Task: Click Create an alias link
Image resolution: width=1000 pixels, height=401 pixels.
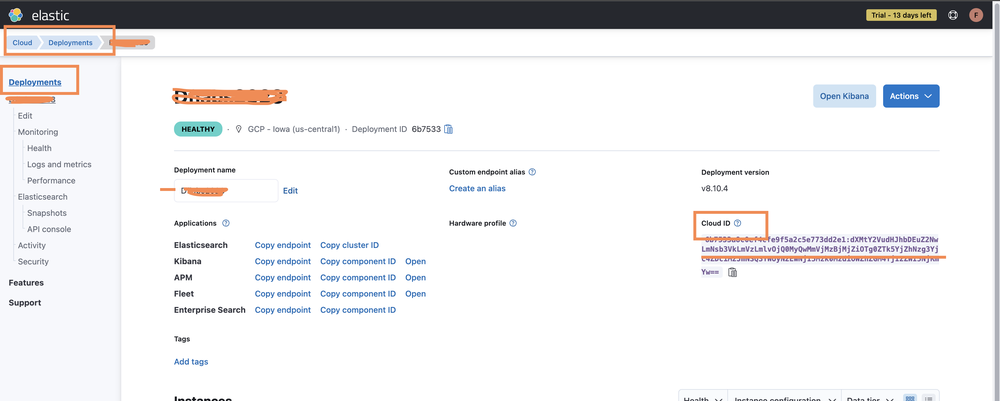Action: [x=477, y=189]
